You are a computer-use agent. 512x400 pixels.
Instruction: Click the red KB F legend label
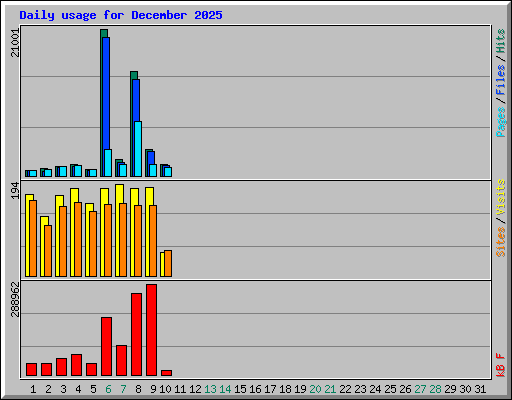coord(500,365)
